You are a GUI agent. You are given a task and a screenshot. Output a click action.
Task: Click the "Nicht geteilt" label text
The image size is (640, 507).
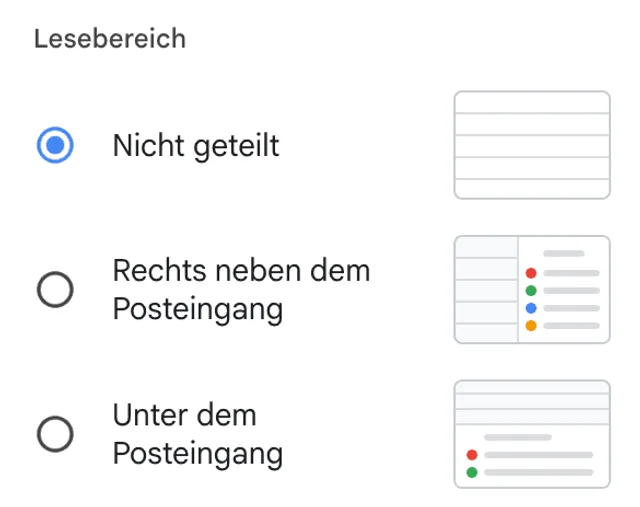pyautogui.click(x=196, y=147)
